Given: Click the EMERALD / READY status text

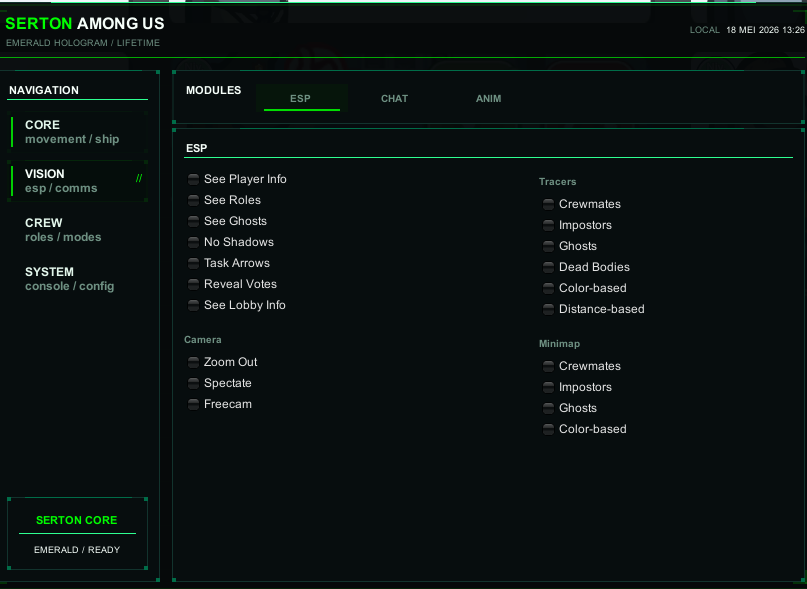Looking at the screenshot, I should pyautogui.click(x=77, y=550).
